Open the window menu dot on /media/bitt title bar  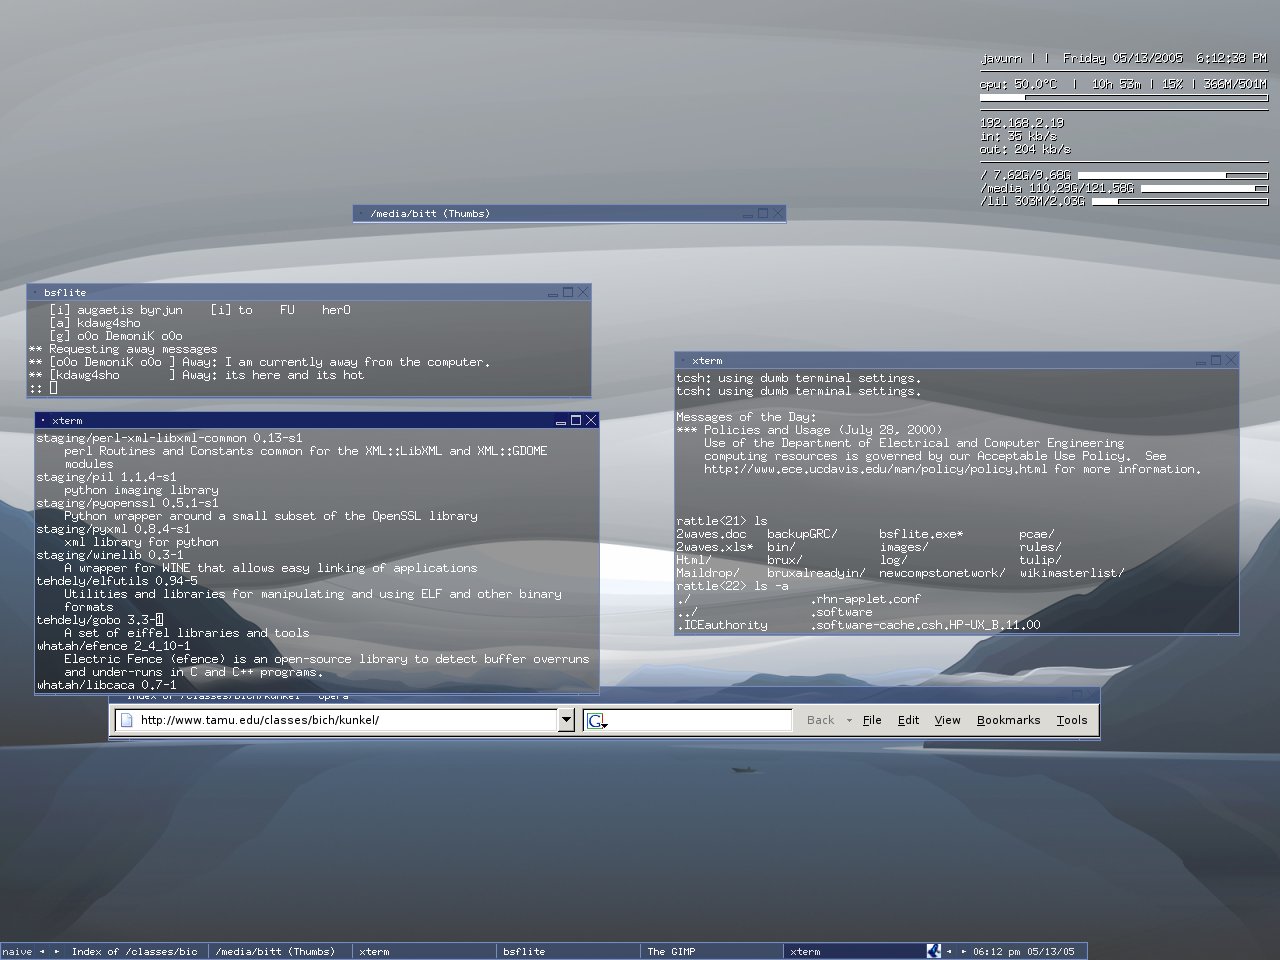(361, 213)
